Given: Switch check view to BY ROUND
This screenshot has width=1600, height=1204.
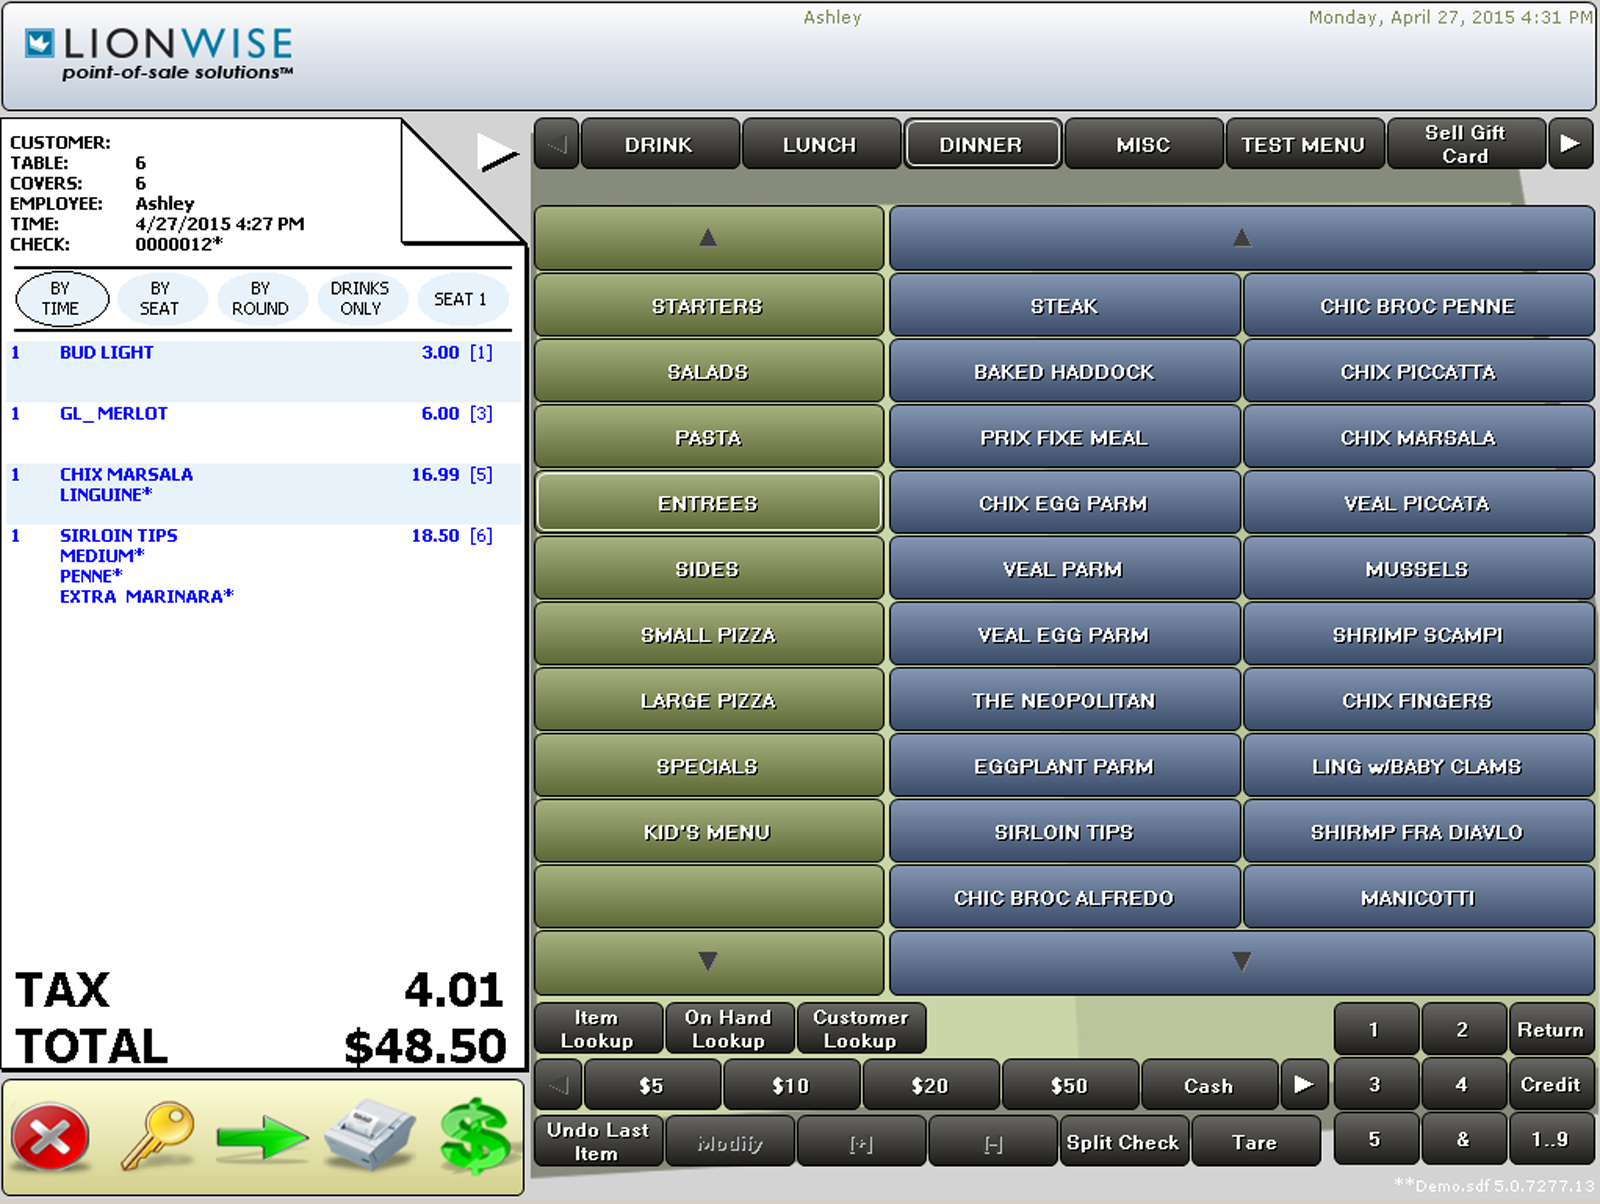Looking at the screenshot, I should pos(260,299).
